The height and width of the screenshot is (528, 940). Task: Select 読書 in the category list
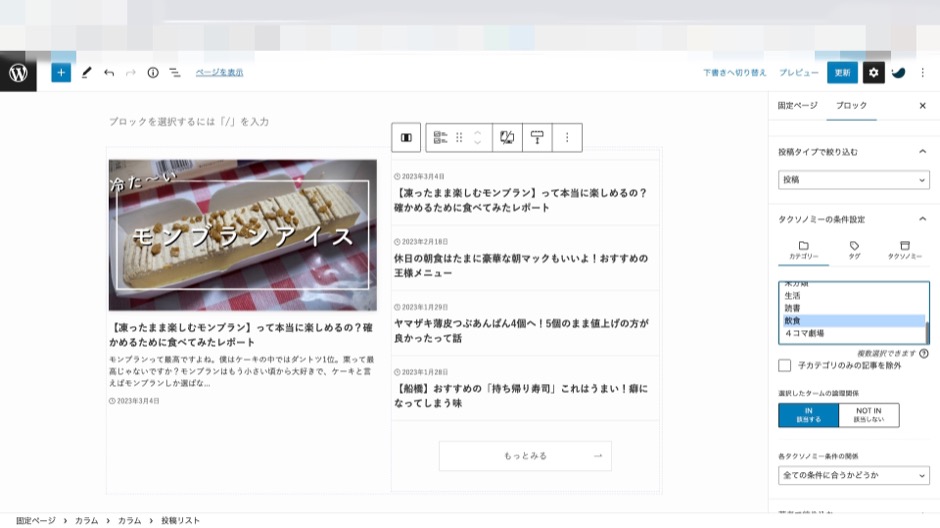[854, 308]
